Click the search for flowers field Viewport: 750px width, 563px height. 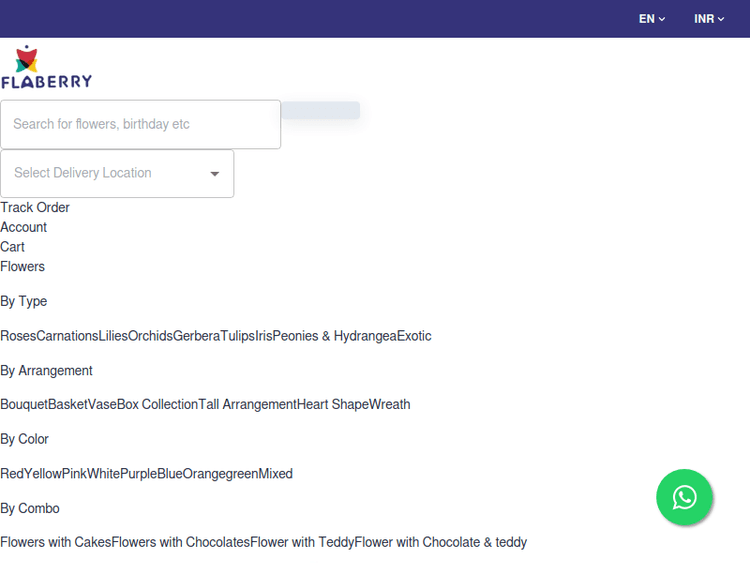point(140,124)
